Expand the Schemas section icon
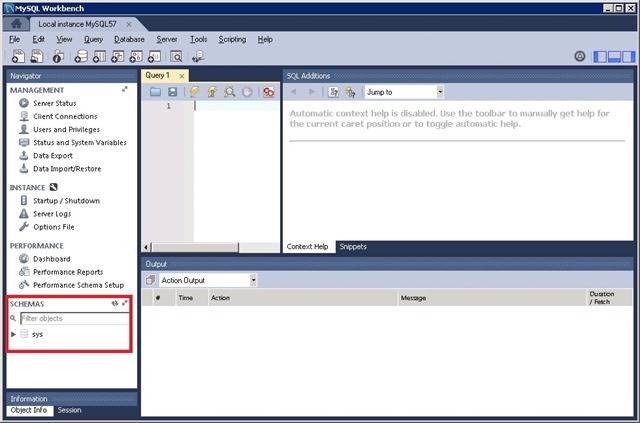Screen dimensions: 640x423 point(124,303)
